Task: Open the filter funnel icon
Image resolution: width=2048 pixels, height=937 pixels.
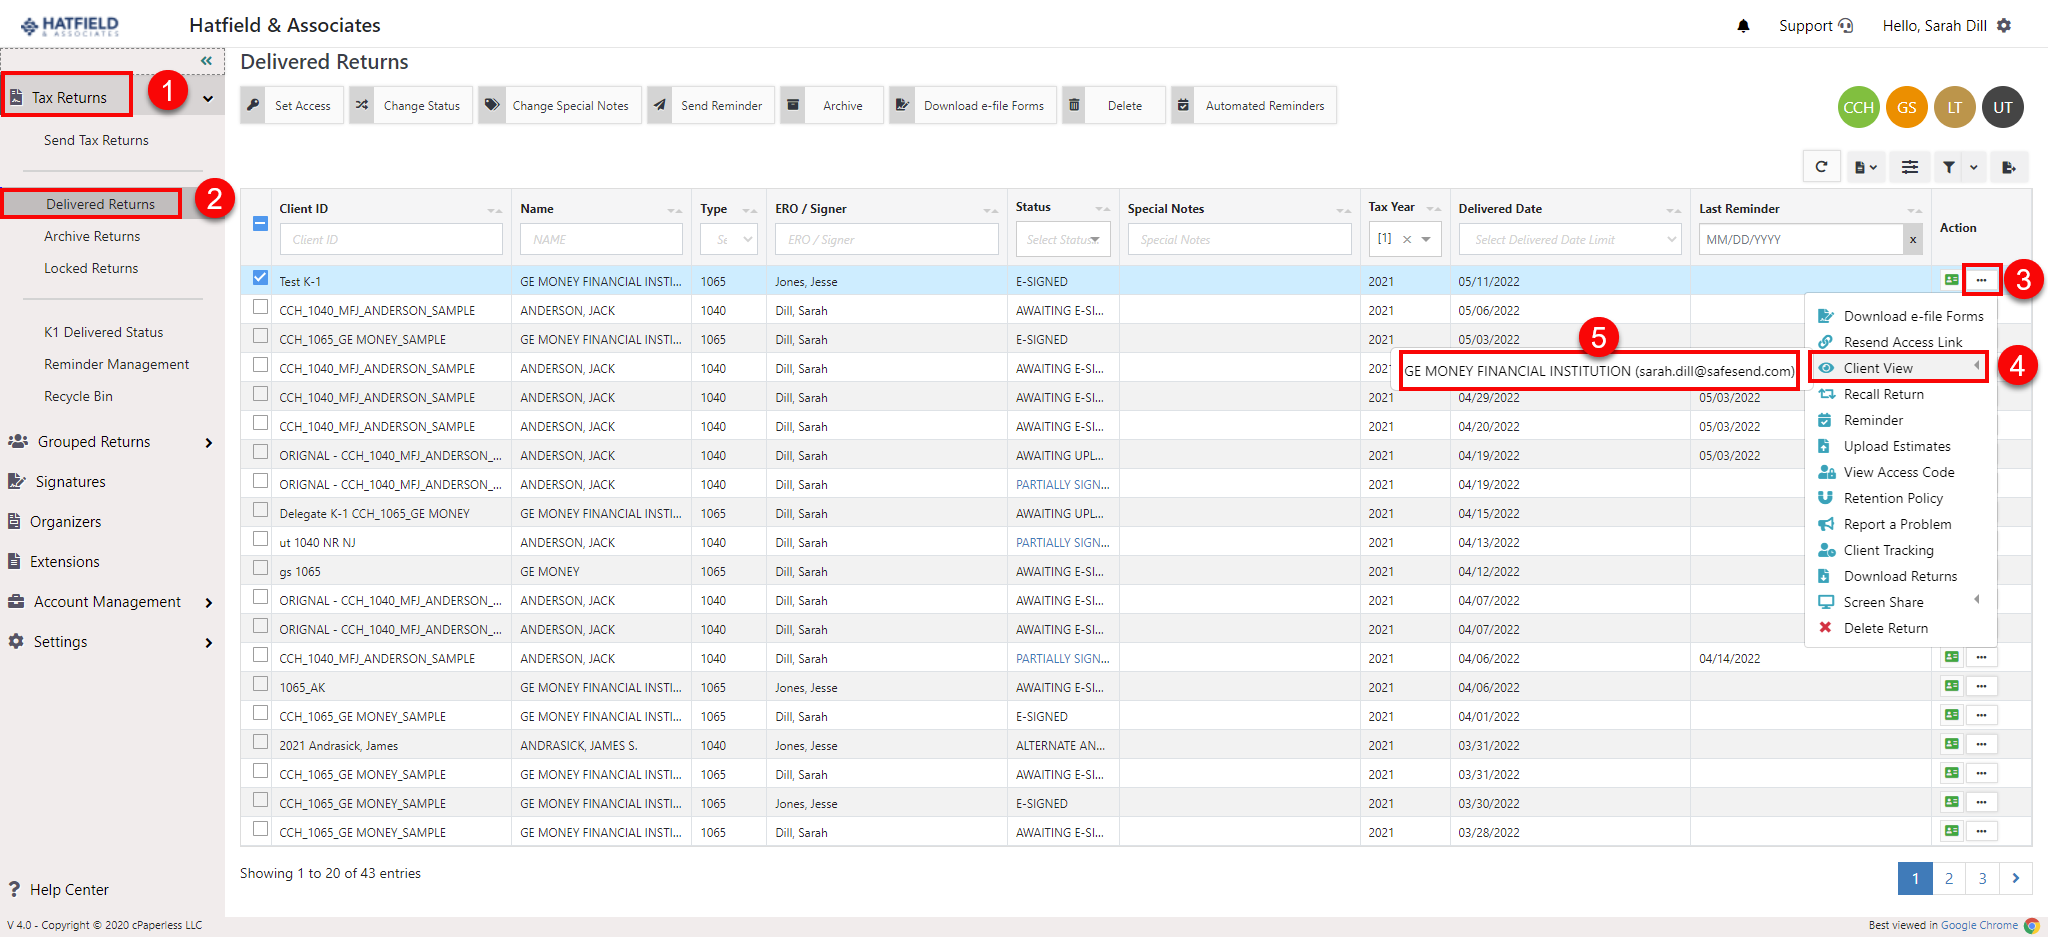Action: 1949,167
